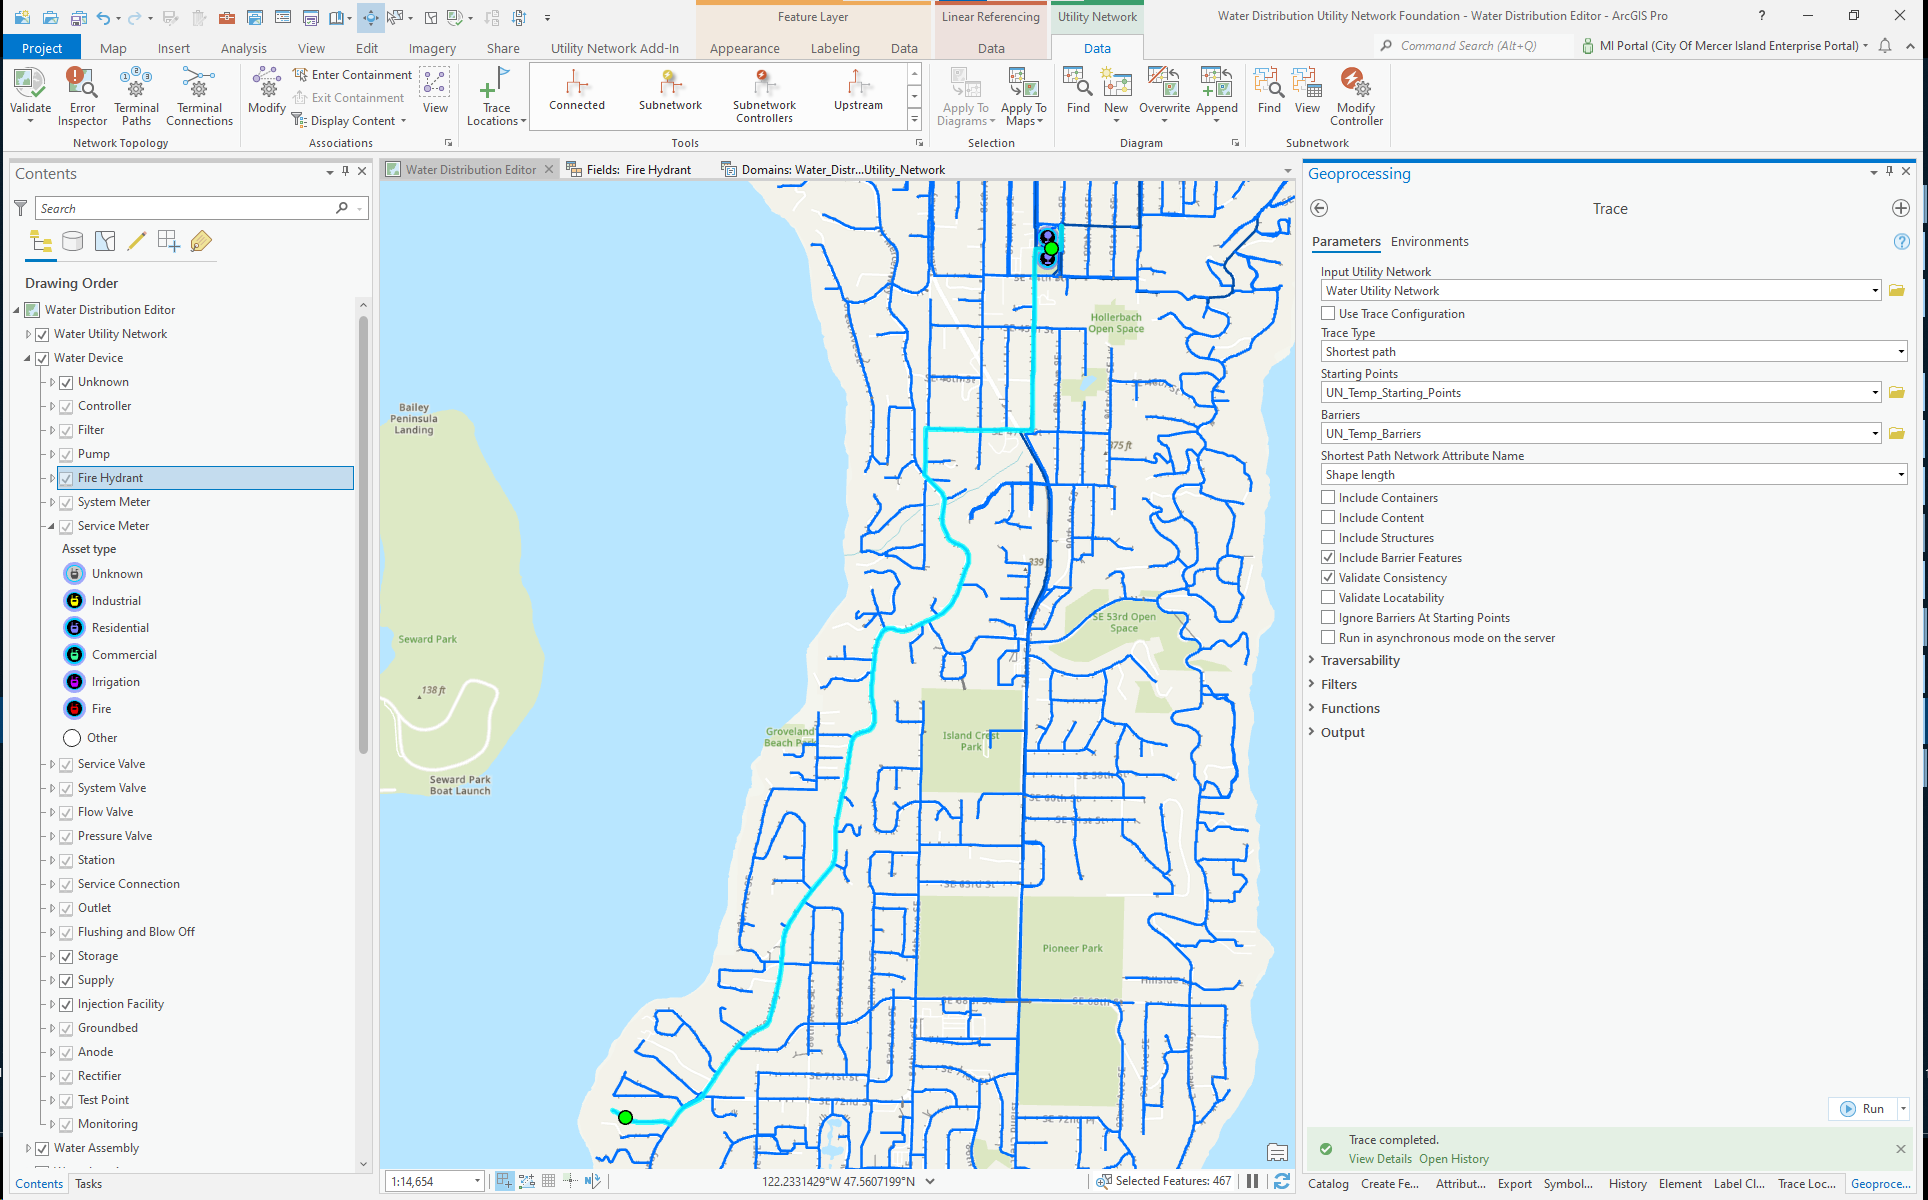Toggle visibility of the Fire Hydrant layer
Screen dimensions: 1928x1200
click(x=66, y=477)
